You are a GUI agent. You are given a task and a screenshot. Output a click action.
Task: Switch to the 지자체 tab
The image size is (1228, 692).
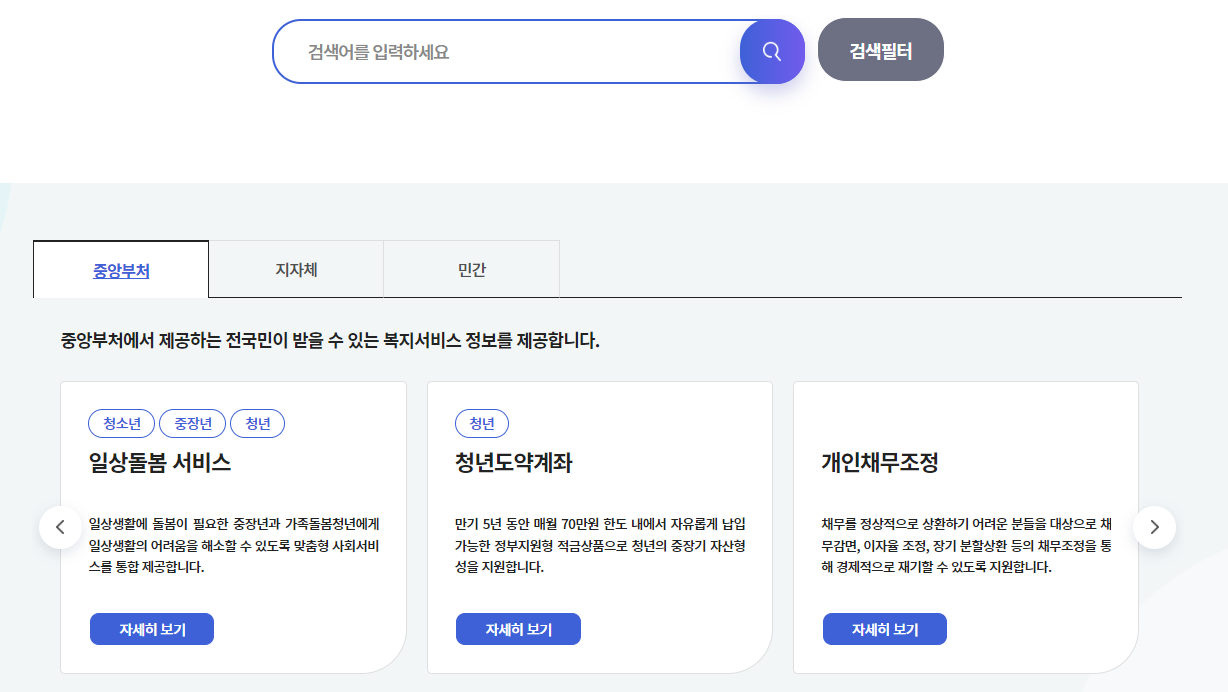295,268
